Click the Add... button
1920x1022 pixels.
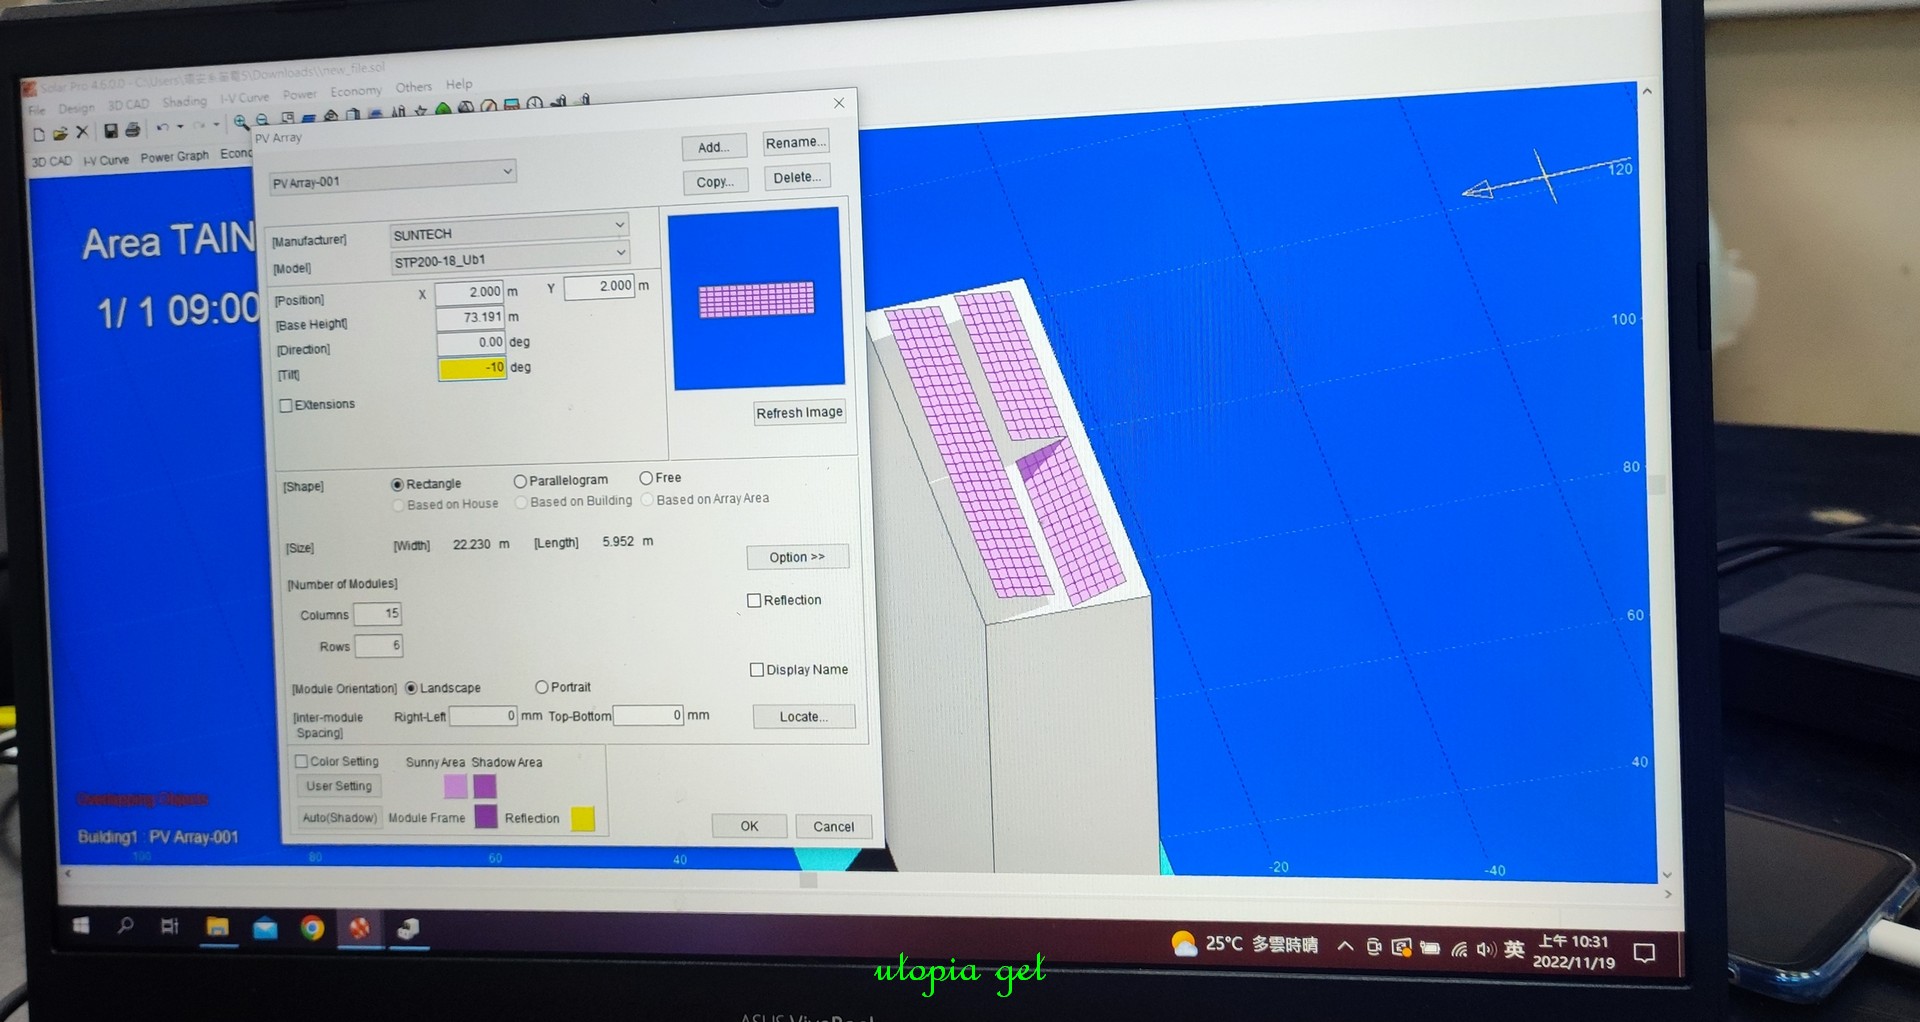[714, 147]
